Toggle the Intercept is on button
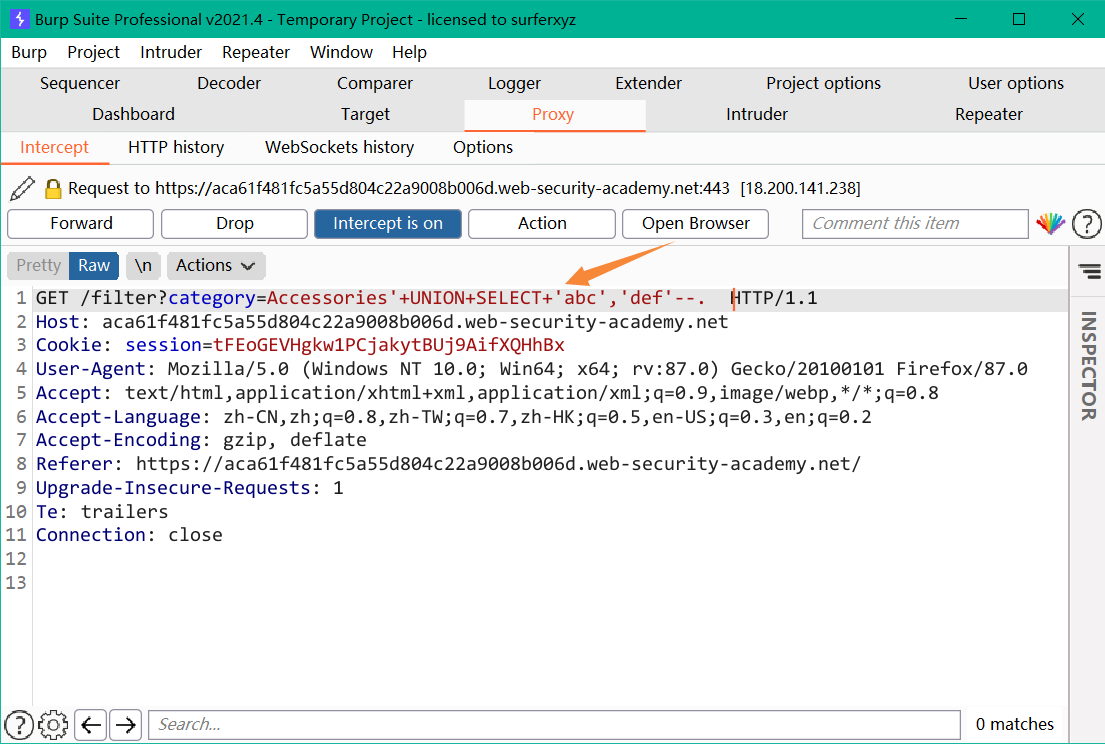This screenshot has width=1105, height=744. click(x=388, y=224)
